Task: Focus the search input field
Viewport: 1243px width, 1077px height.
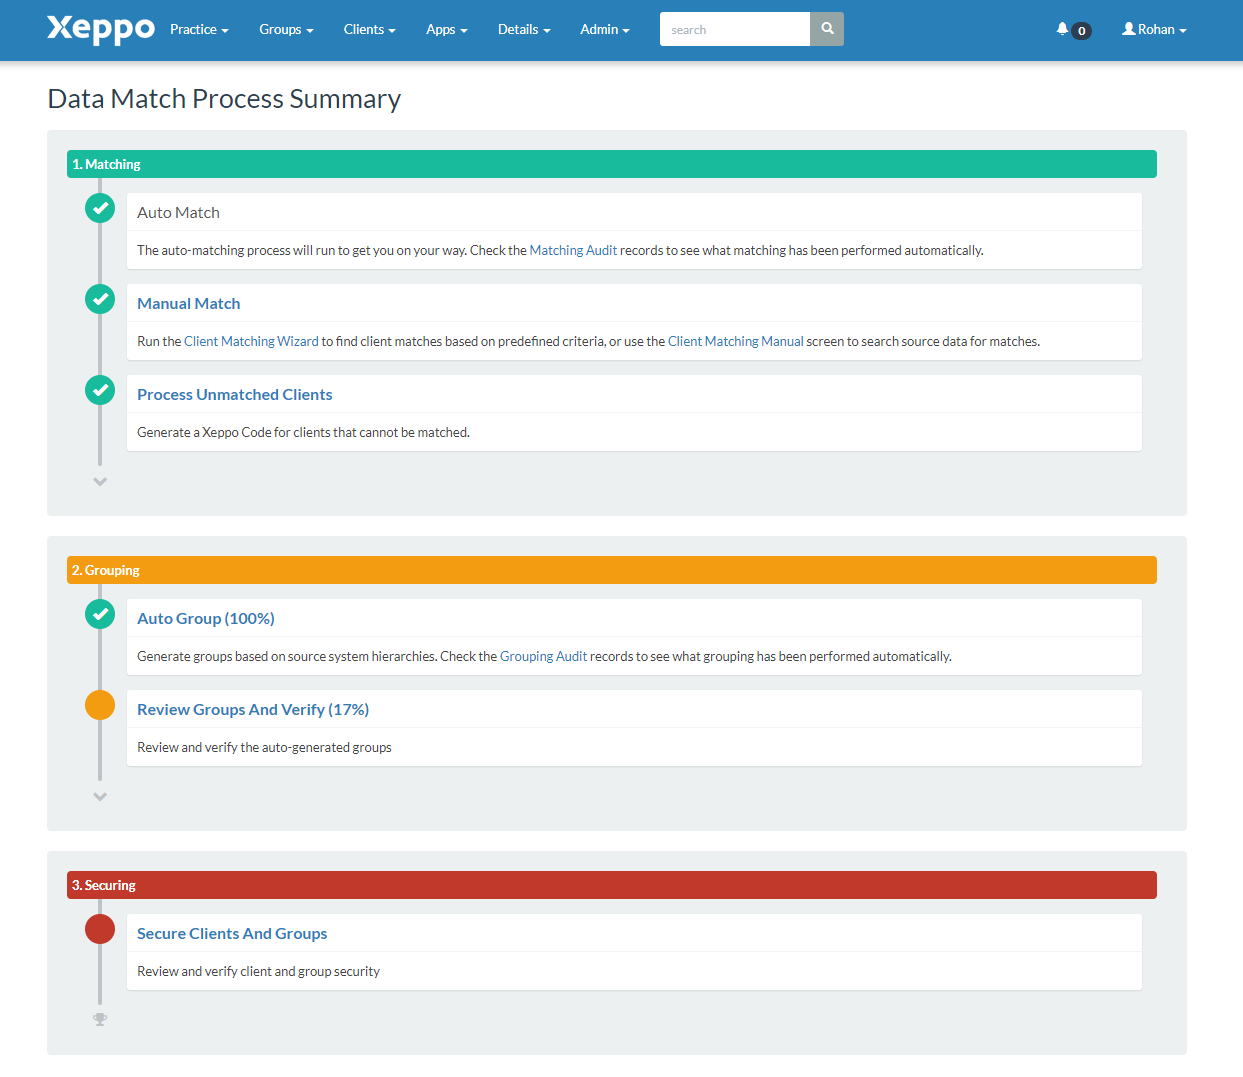Action: pyautogui.click(x=735, y=29)
